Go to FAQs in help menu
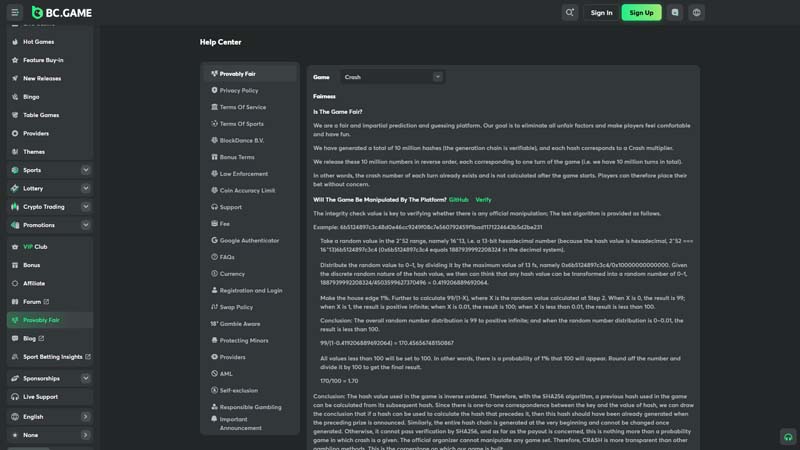The image size is (800, 450). point(227,257)
